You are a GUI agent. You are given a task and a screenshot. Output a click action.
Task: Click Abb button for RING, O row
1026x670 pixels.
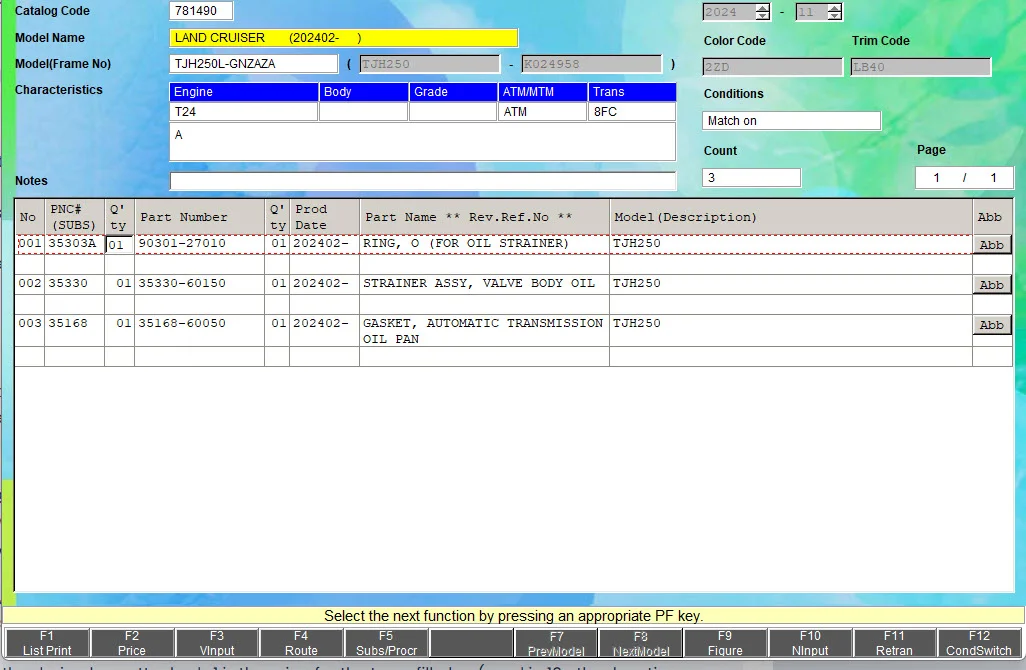pos(991,245)
